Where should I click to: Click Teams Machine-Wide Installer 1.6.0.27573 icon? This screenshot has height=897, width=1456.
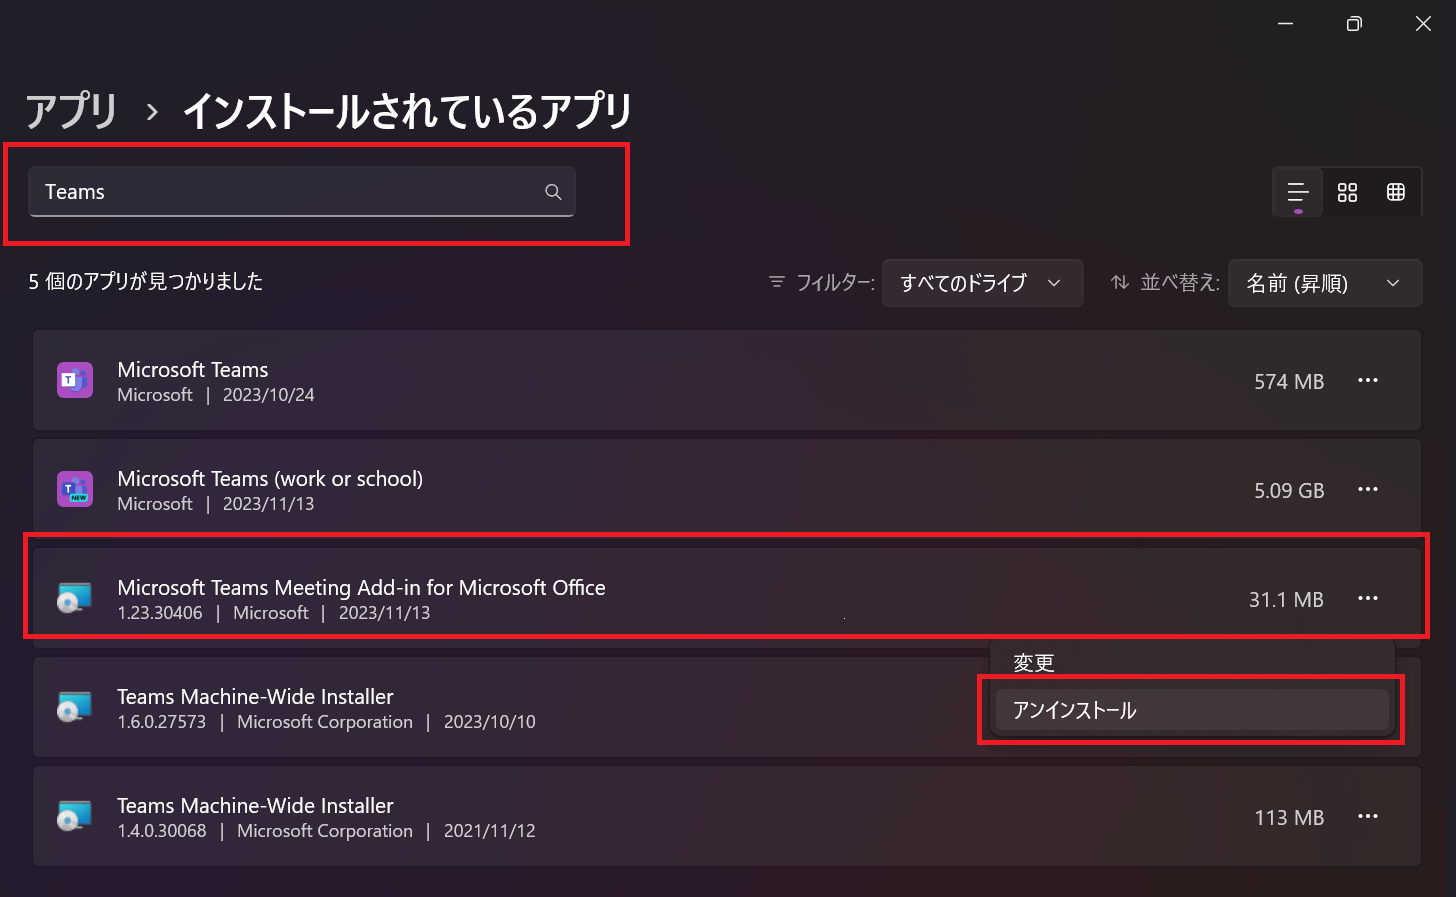[75, 707]
